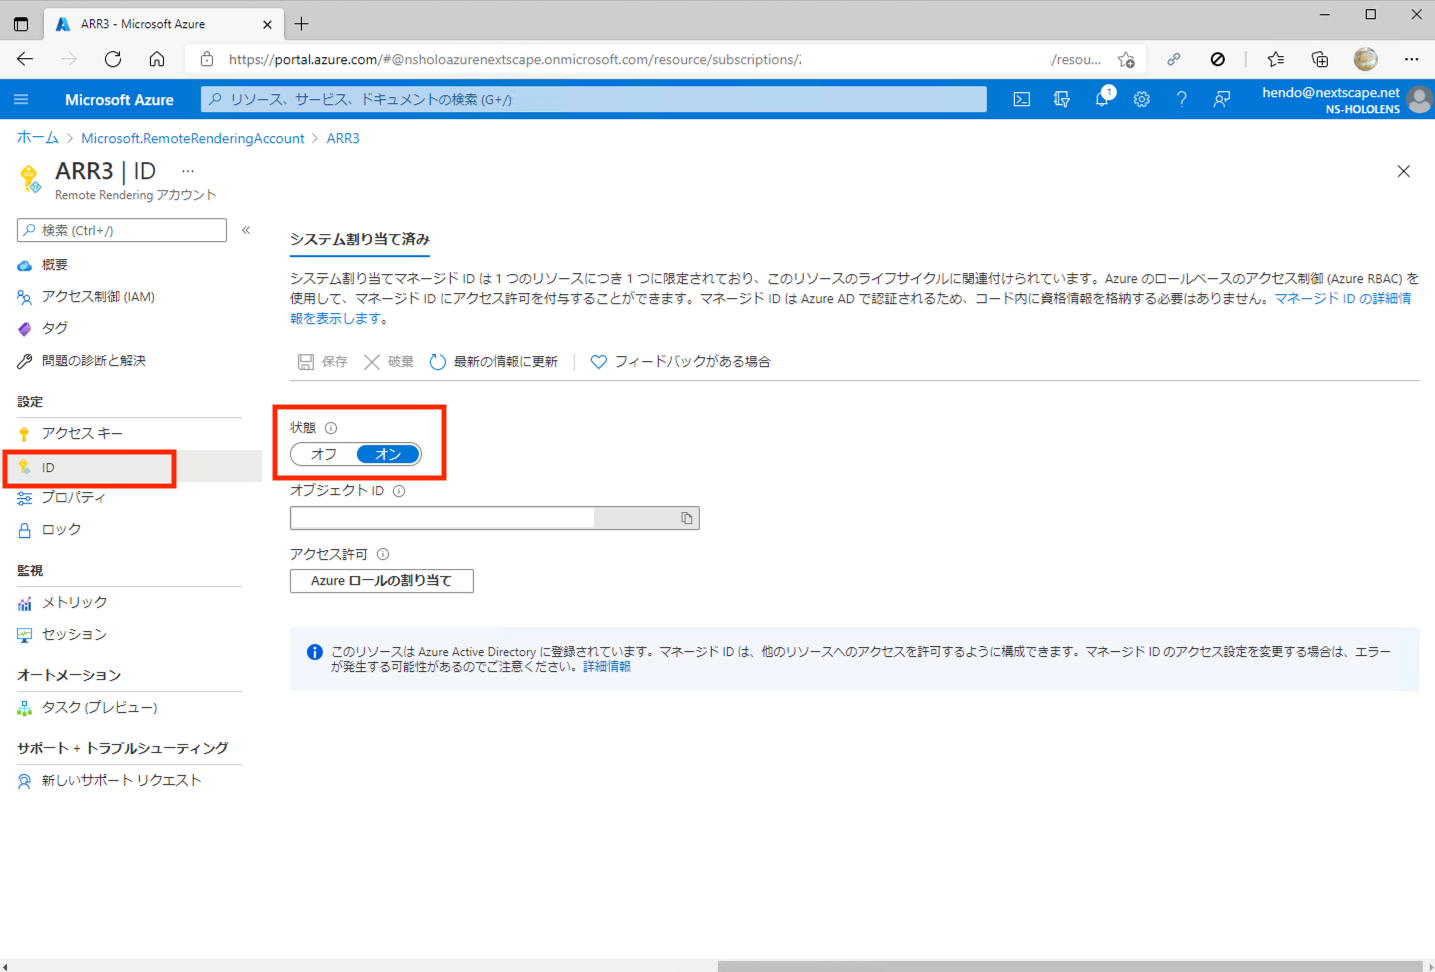Image resolution: width=1435 pixels, height=972 pixels.
Task: Open the 詳細情報 link in info banner
Action: [607, 666]
